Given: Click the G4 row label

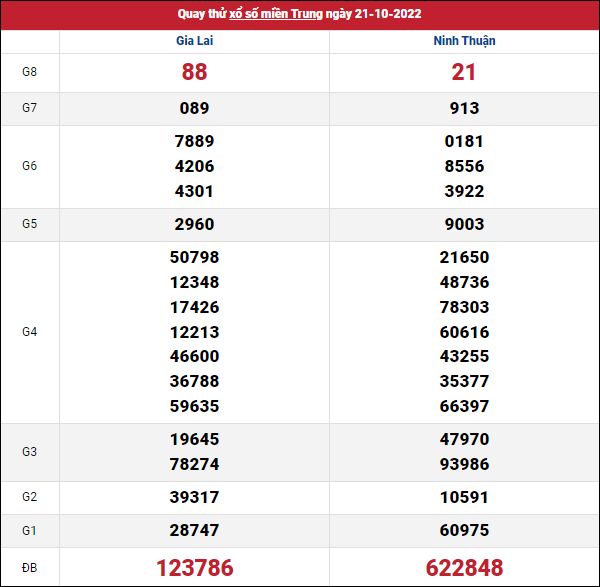Looking at the screenshot, I should click(x=30, y=331).
